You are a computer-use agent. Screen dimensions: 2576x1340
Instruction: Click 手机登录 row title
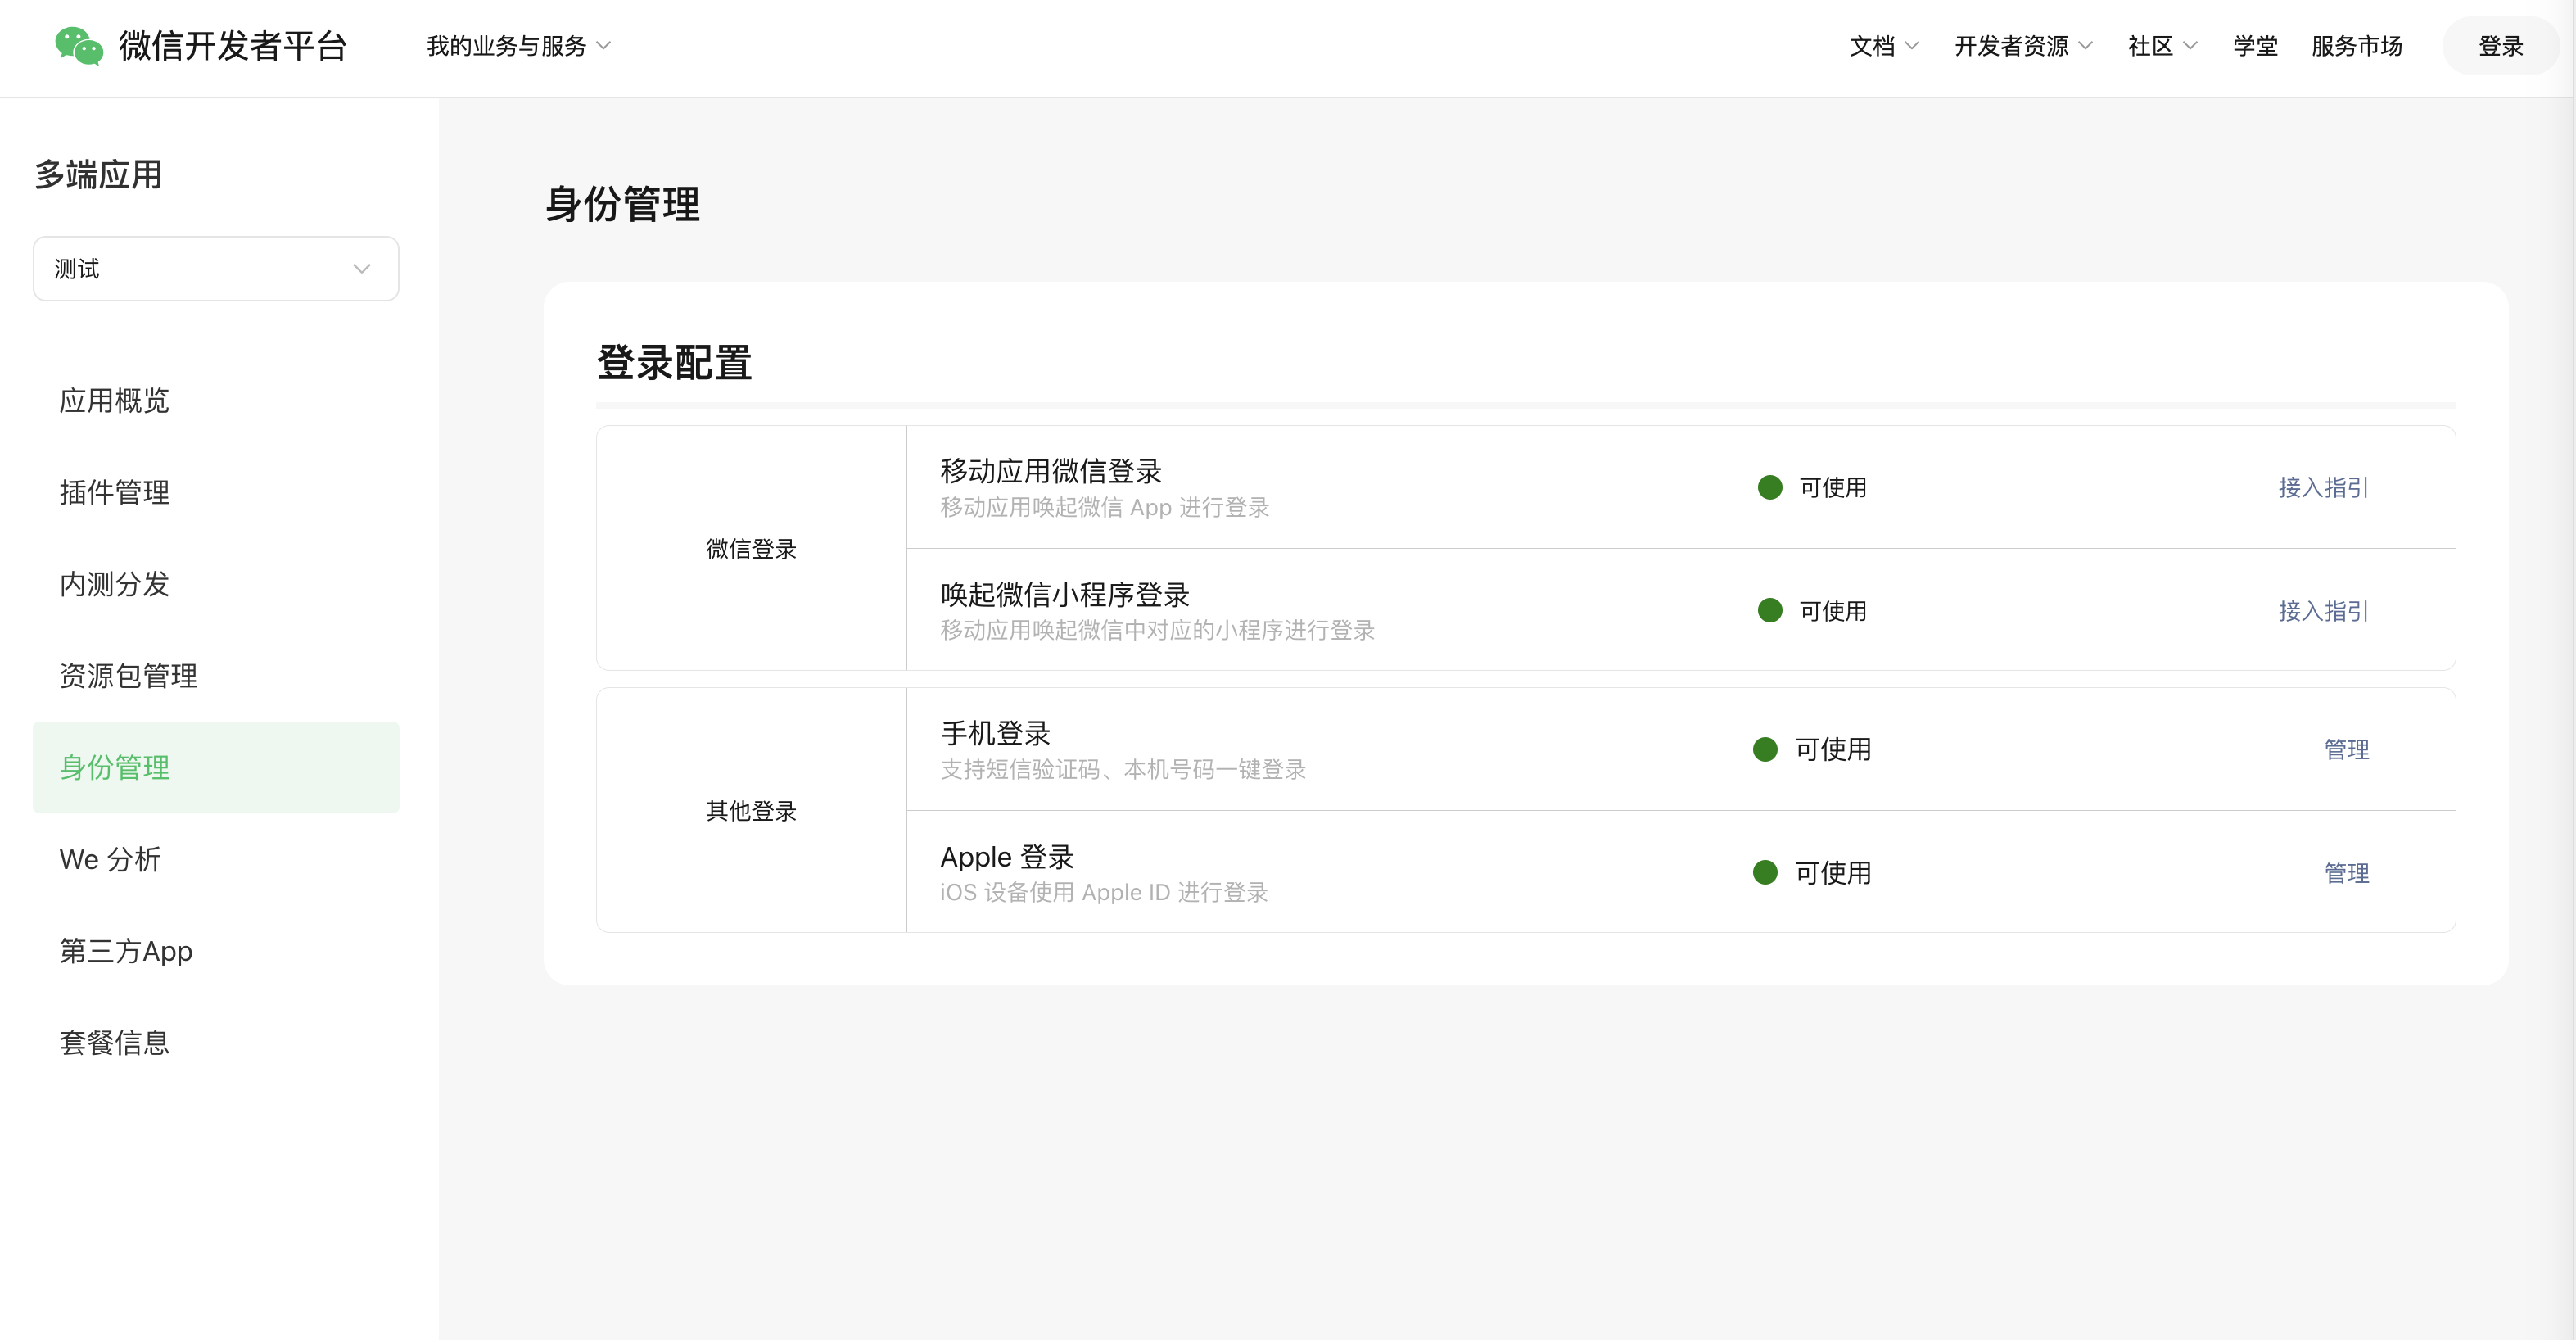(995, 733)
